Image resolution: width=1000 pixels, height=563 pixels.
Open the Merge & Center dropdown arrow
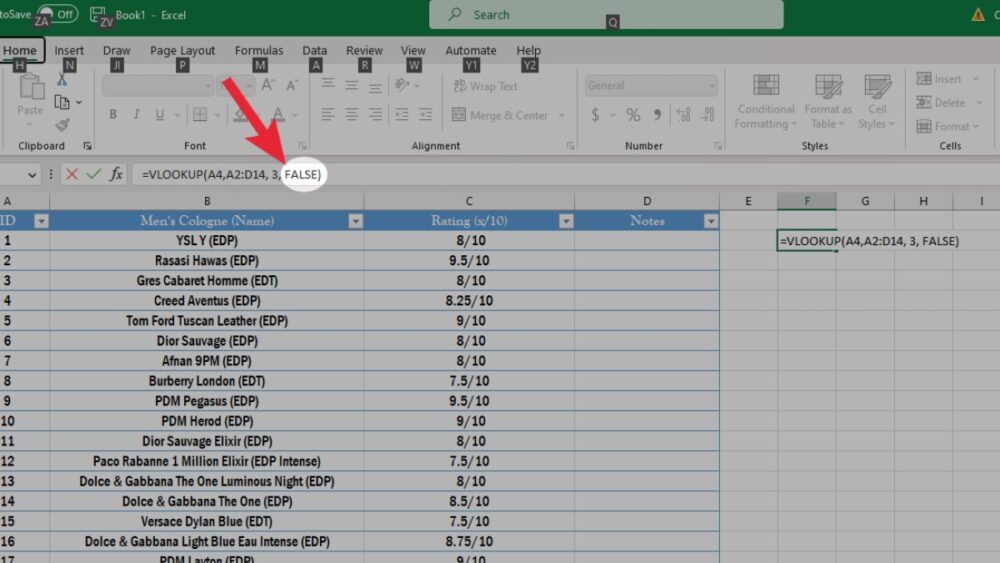(x=562, y=115)
